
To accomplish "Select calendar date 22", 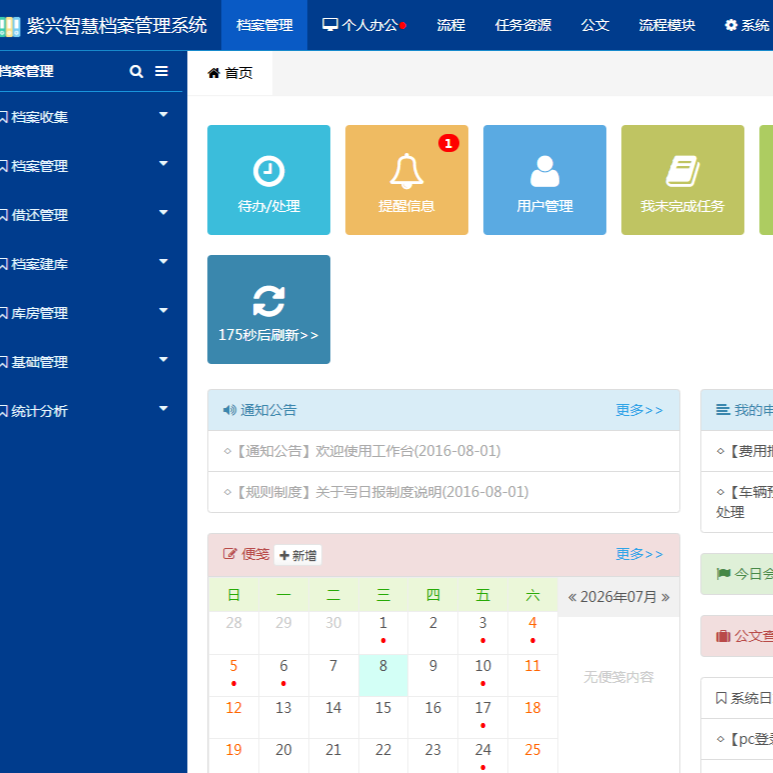I will click(x=383, y=756).
